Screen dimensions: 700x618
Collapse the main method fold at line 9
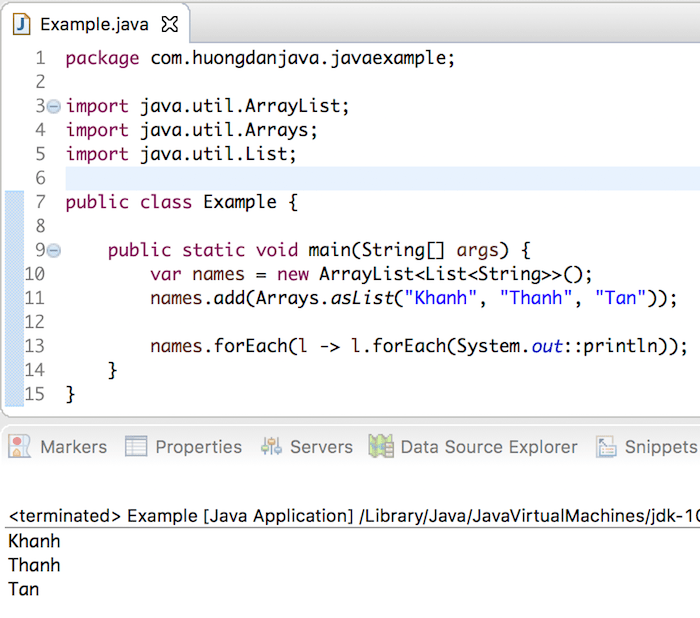tap(54, 251)
